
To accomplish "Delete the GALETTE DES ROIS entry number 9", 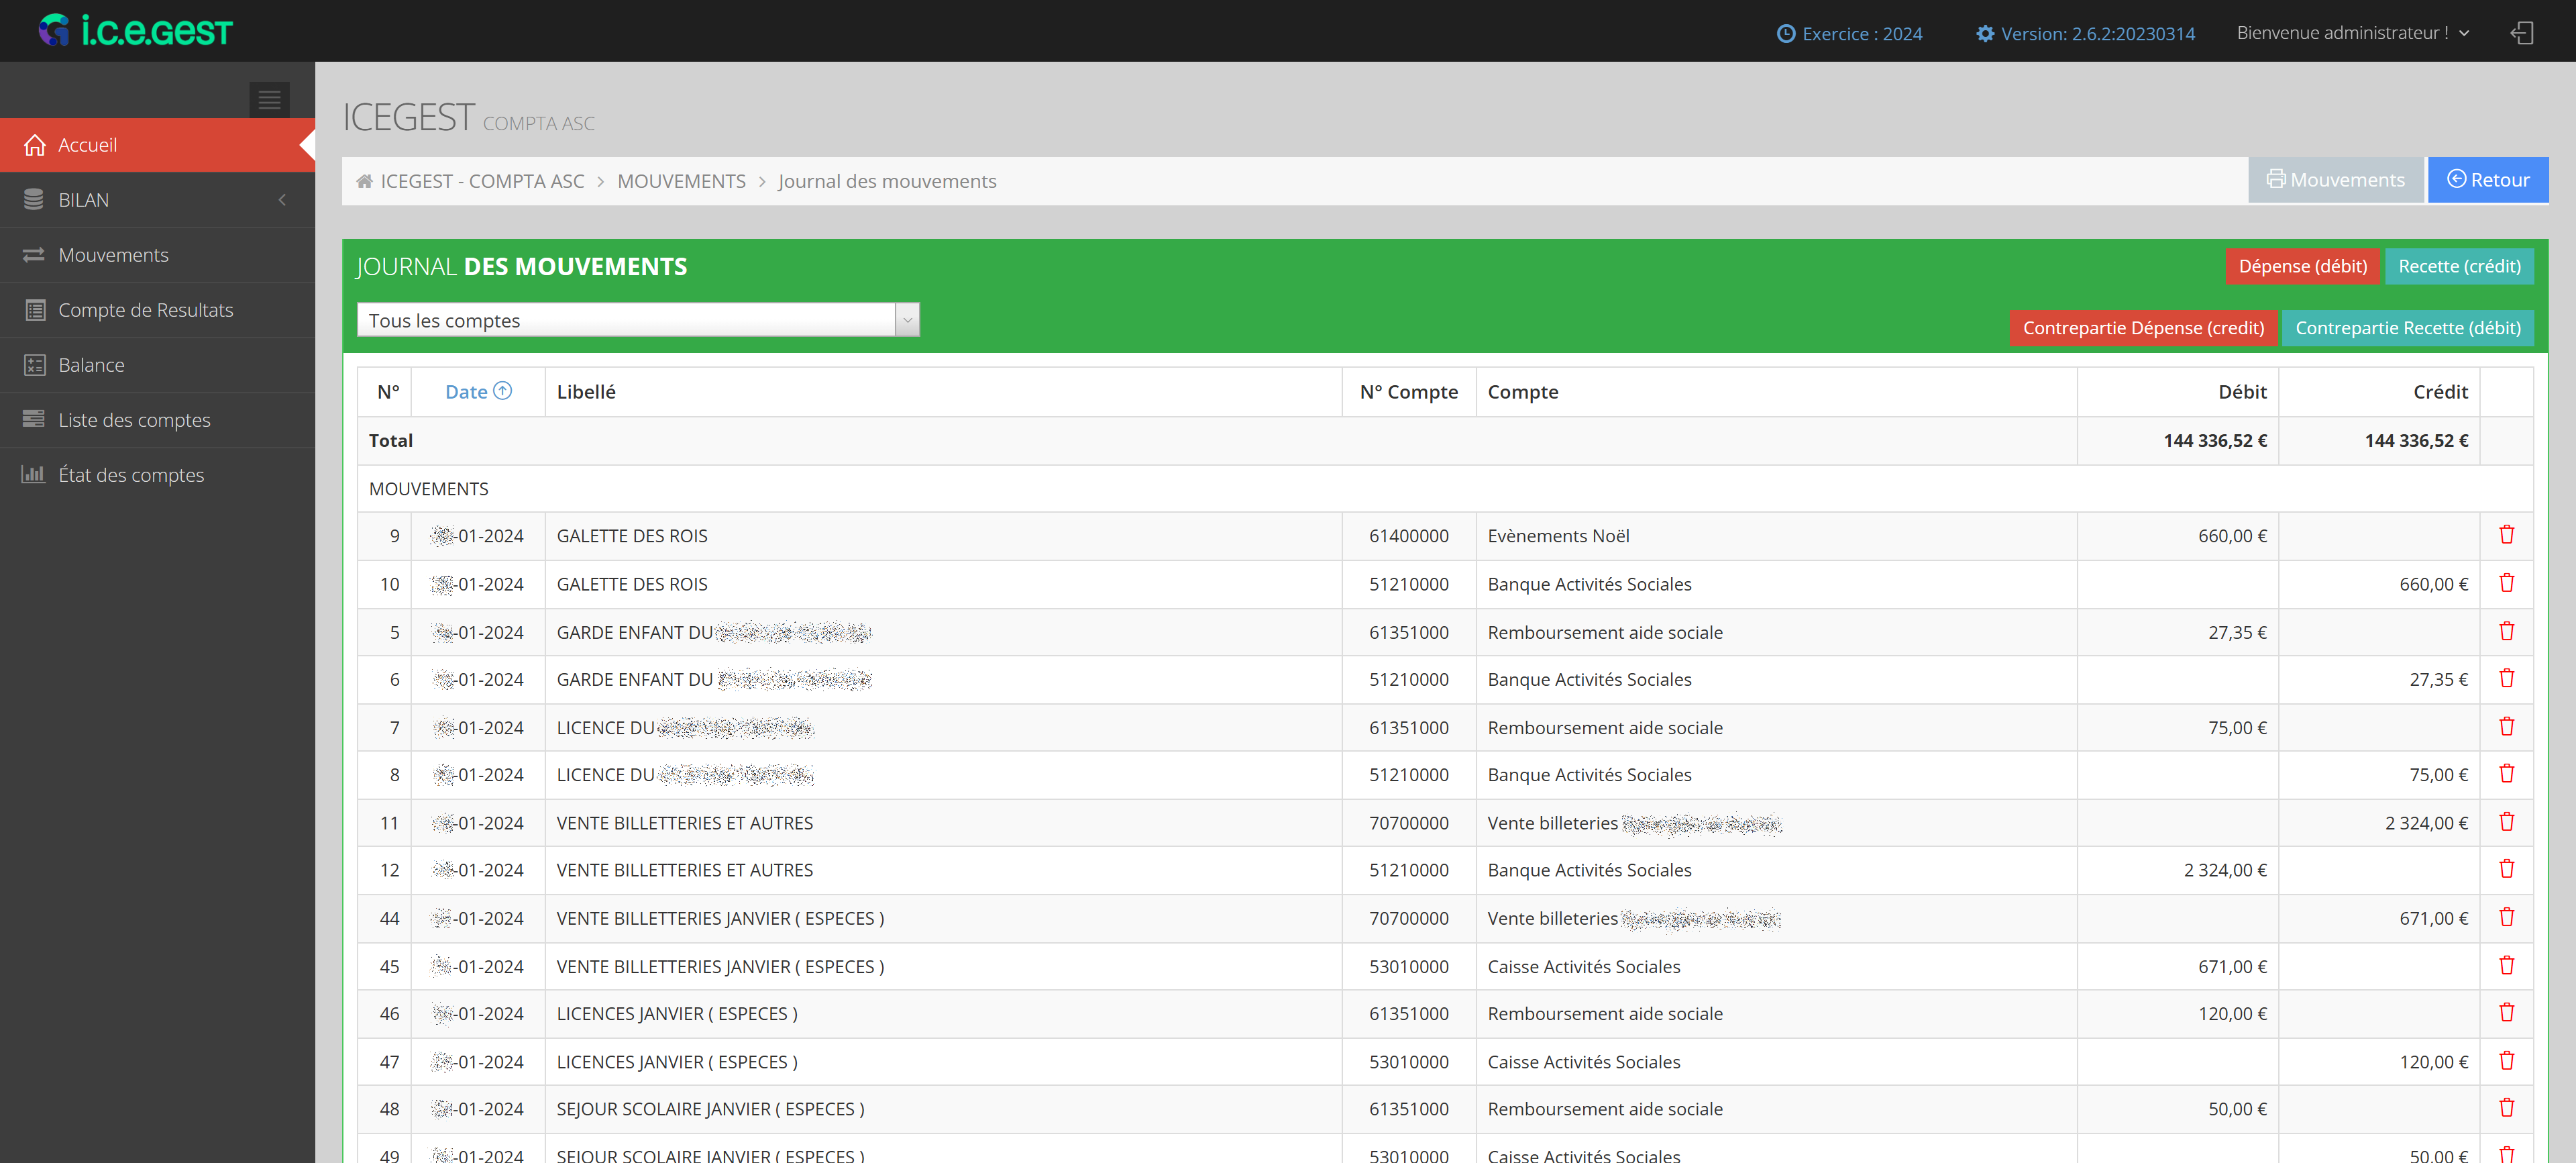I will tap(2506, 535).
